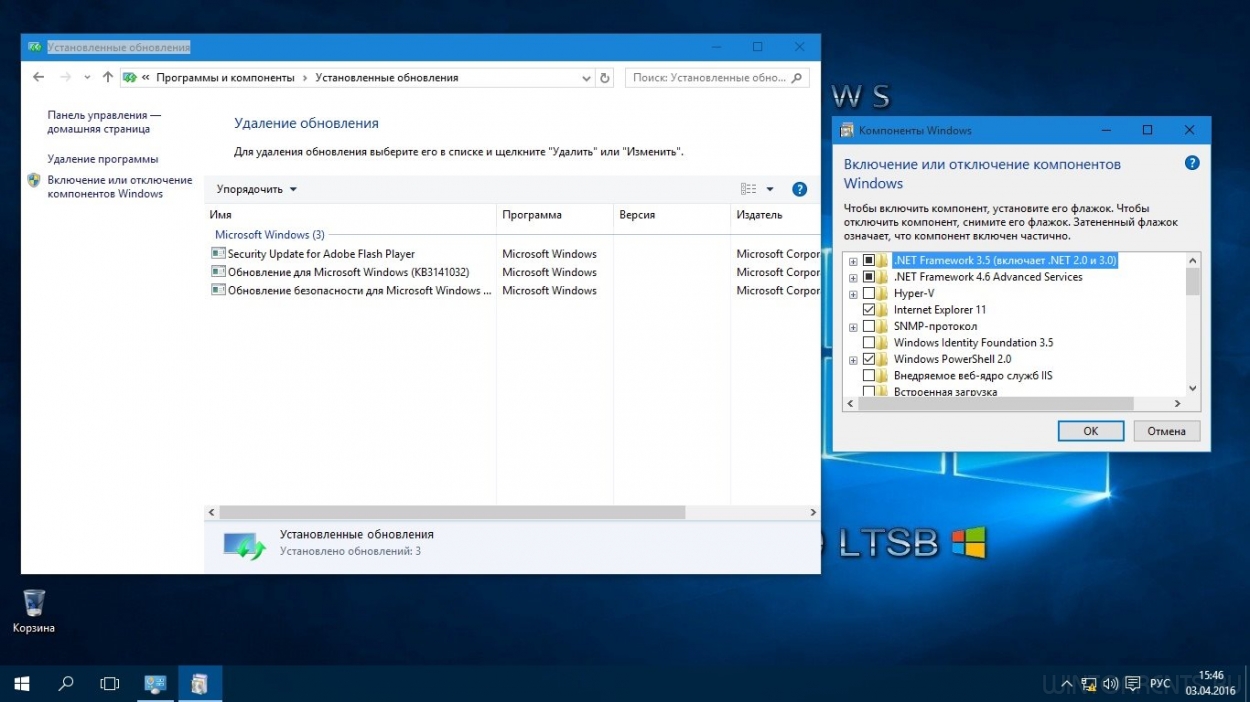
Task: Enable the Внедряемое веб-ядро служб IIS checkbox
Action: [869, 376]
